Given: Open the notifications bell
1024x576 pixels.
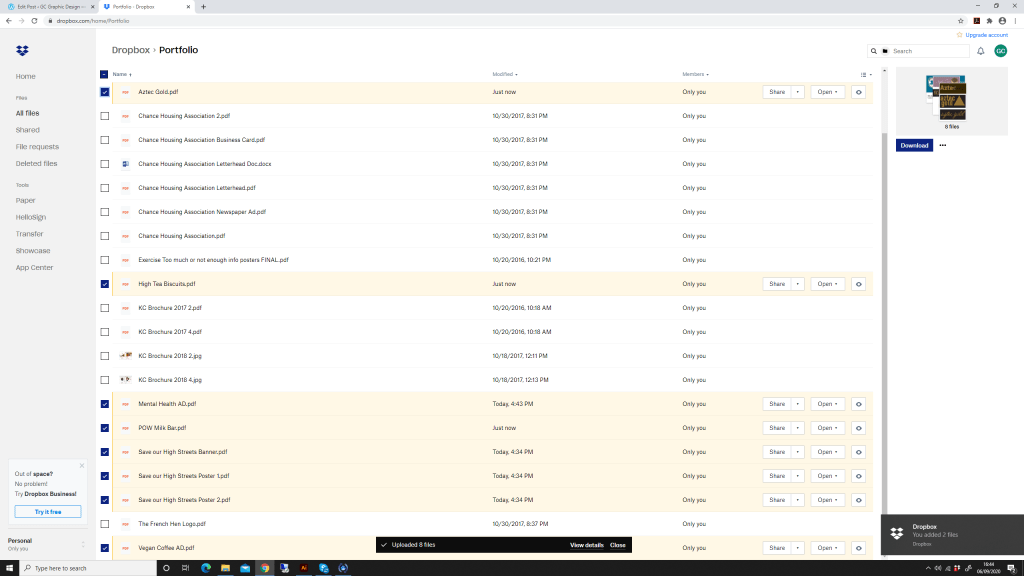Looking at the screenshot, I should (x=980, y=51).
